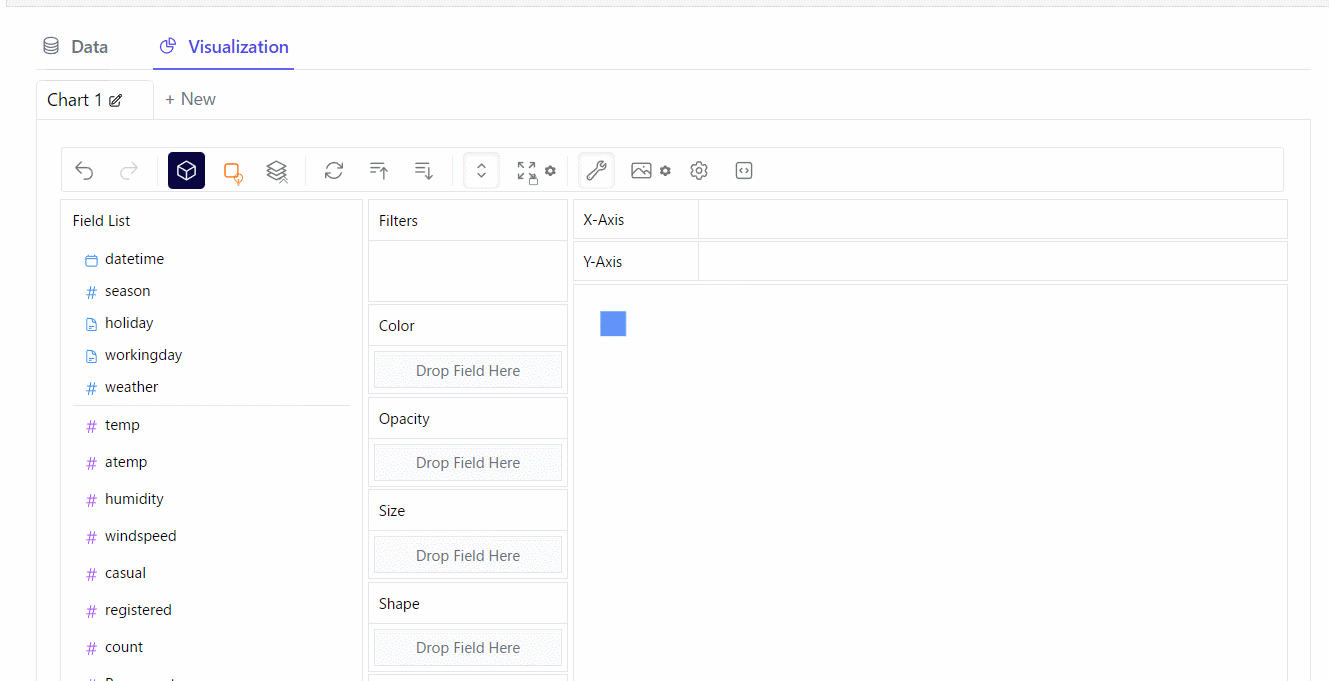This screenshot has width=1329, height=681.
Task: Toggle the axes resize up-down button
Action: coord(481,171)
